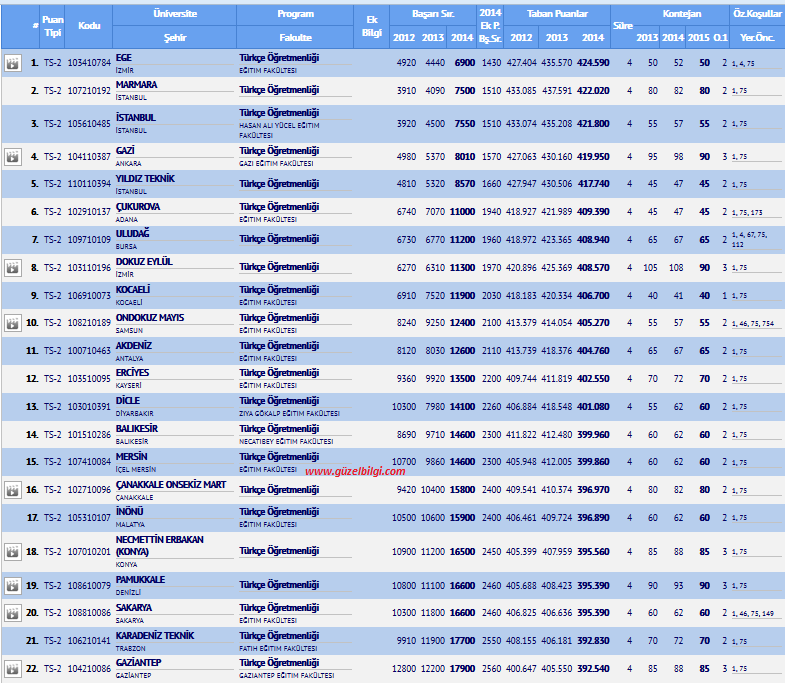Click the Kontenjan column header
The height and width of the screenshot is (683, 785).
point(681,14)
